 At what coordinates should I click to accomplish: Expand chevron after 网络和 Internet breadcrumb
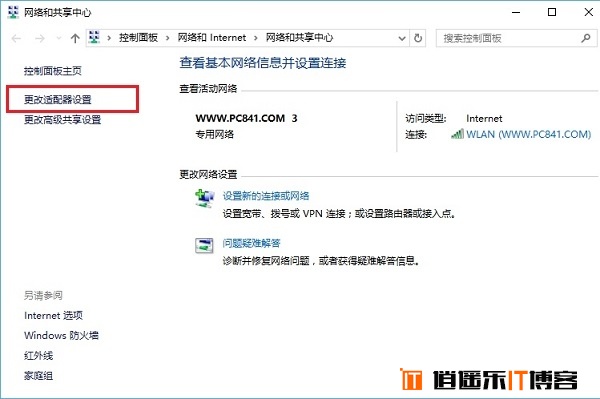(256, 38)
